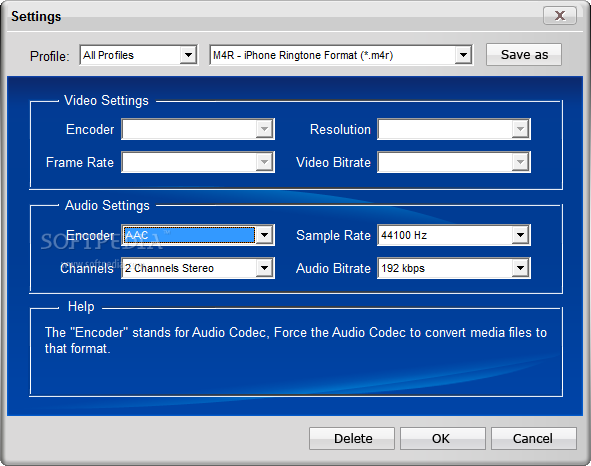
Task: Click the Save as button
Action: (524, 55)
